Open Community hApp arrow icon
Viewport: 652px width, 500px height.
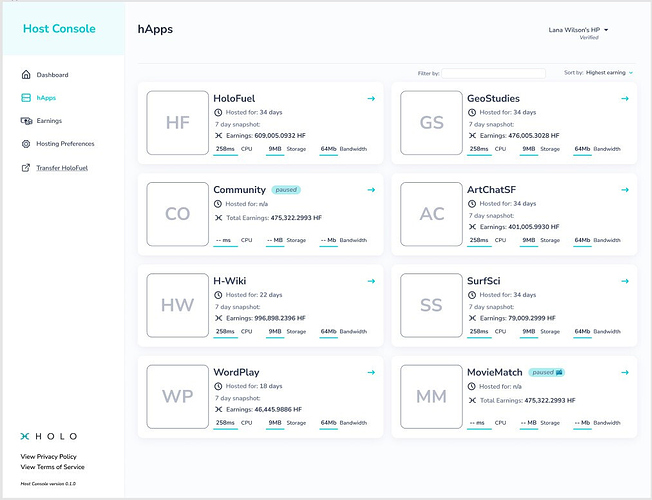[371, 190]
